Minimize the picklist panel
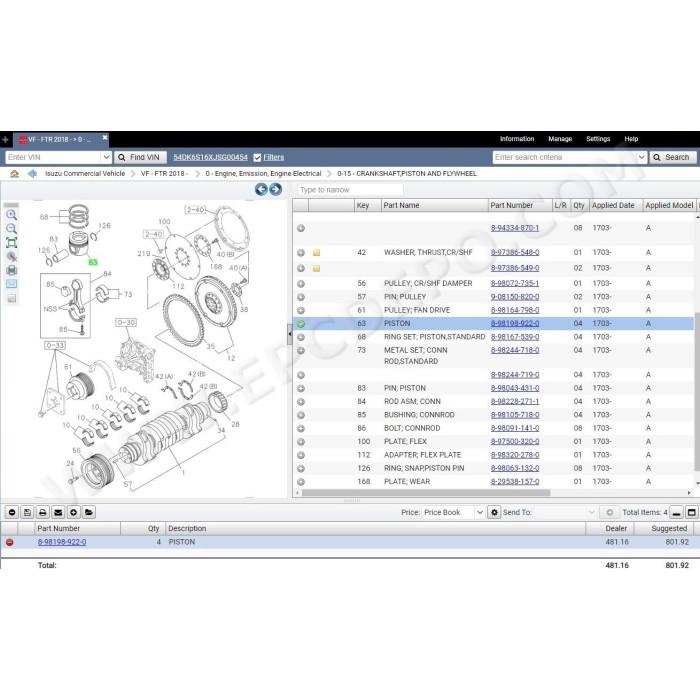 [x=676, y=512]
